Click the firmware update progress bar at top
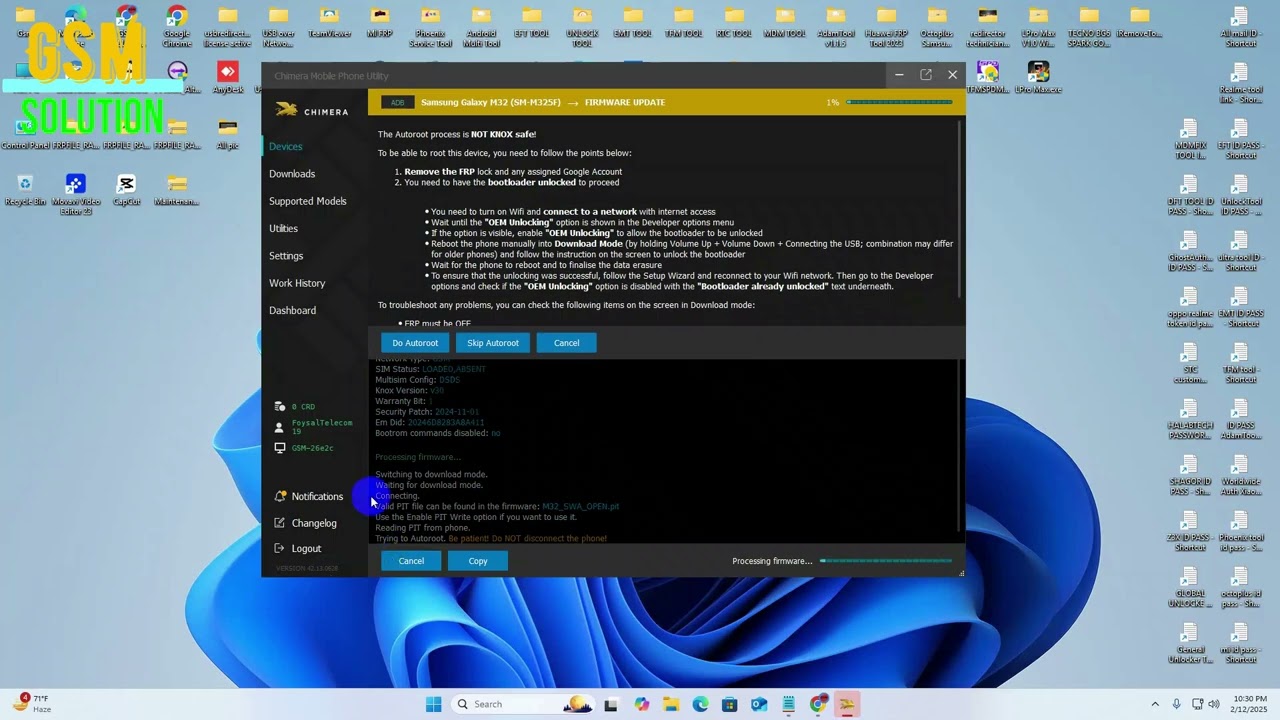 pyautogui.click(x=899, y=102)
